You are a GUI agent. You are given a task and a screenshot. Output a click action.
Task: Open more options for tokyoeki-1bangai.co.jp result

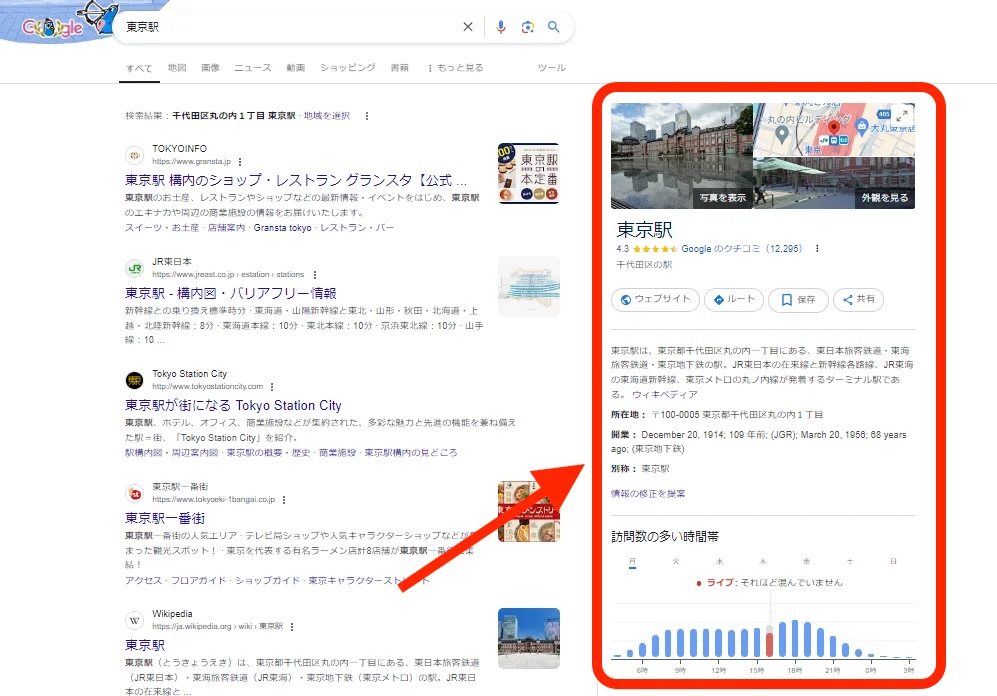(x=284, y=500)
